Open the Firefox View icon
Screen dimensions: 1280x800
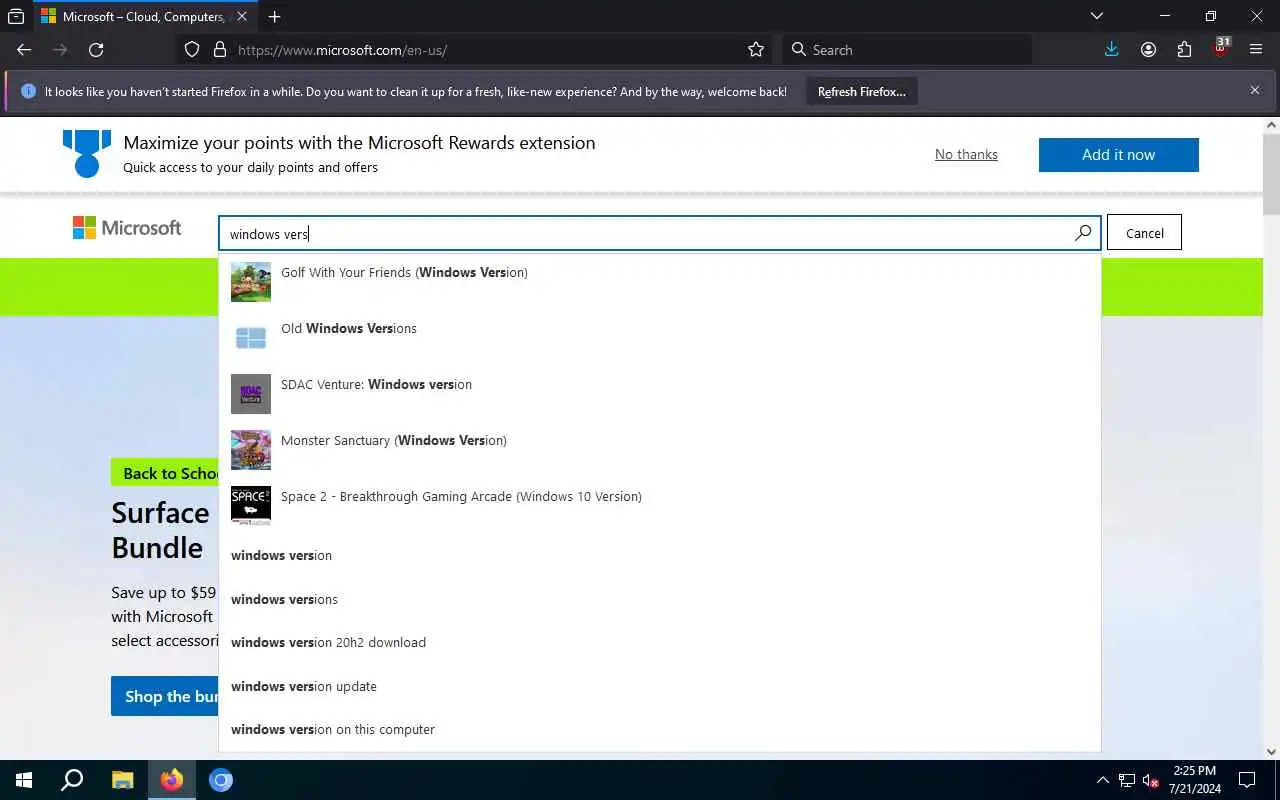point(16,16)
